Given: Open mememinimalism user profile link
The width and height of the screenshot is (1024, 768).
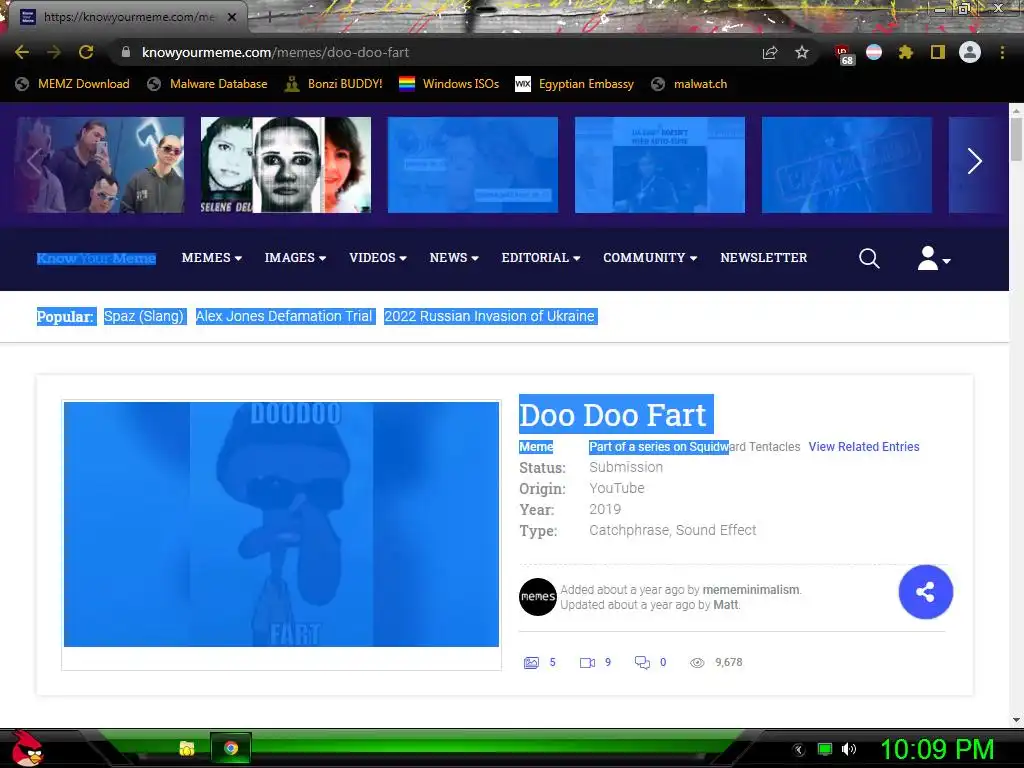Looking at the screenshot, I should tap(751, 590).
